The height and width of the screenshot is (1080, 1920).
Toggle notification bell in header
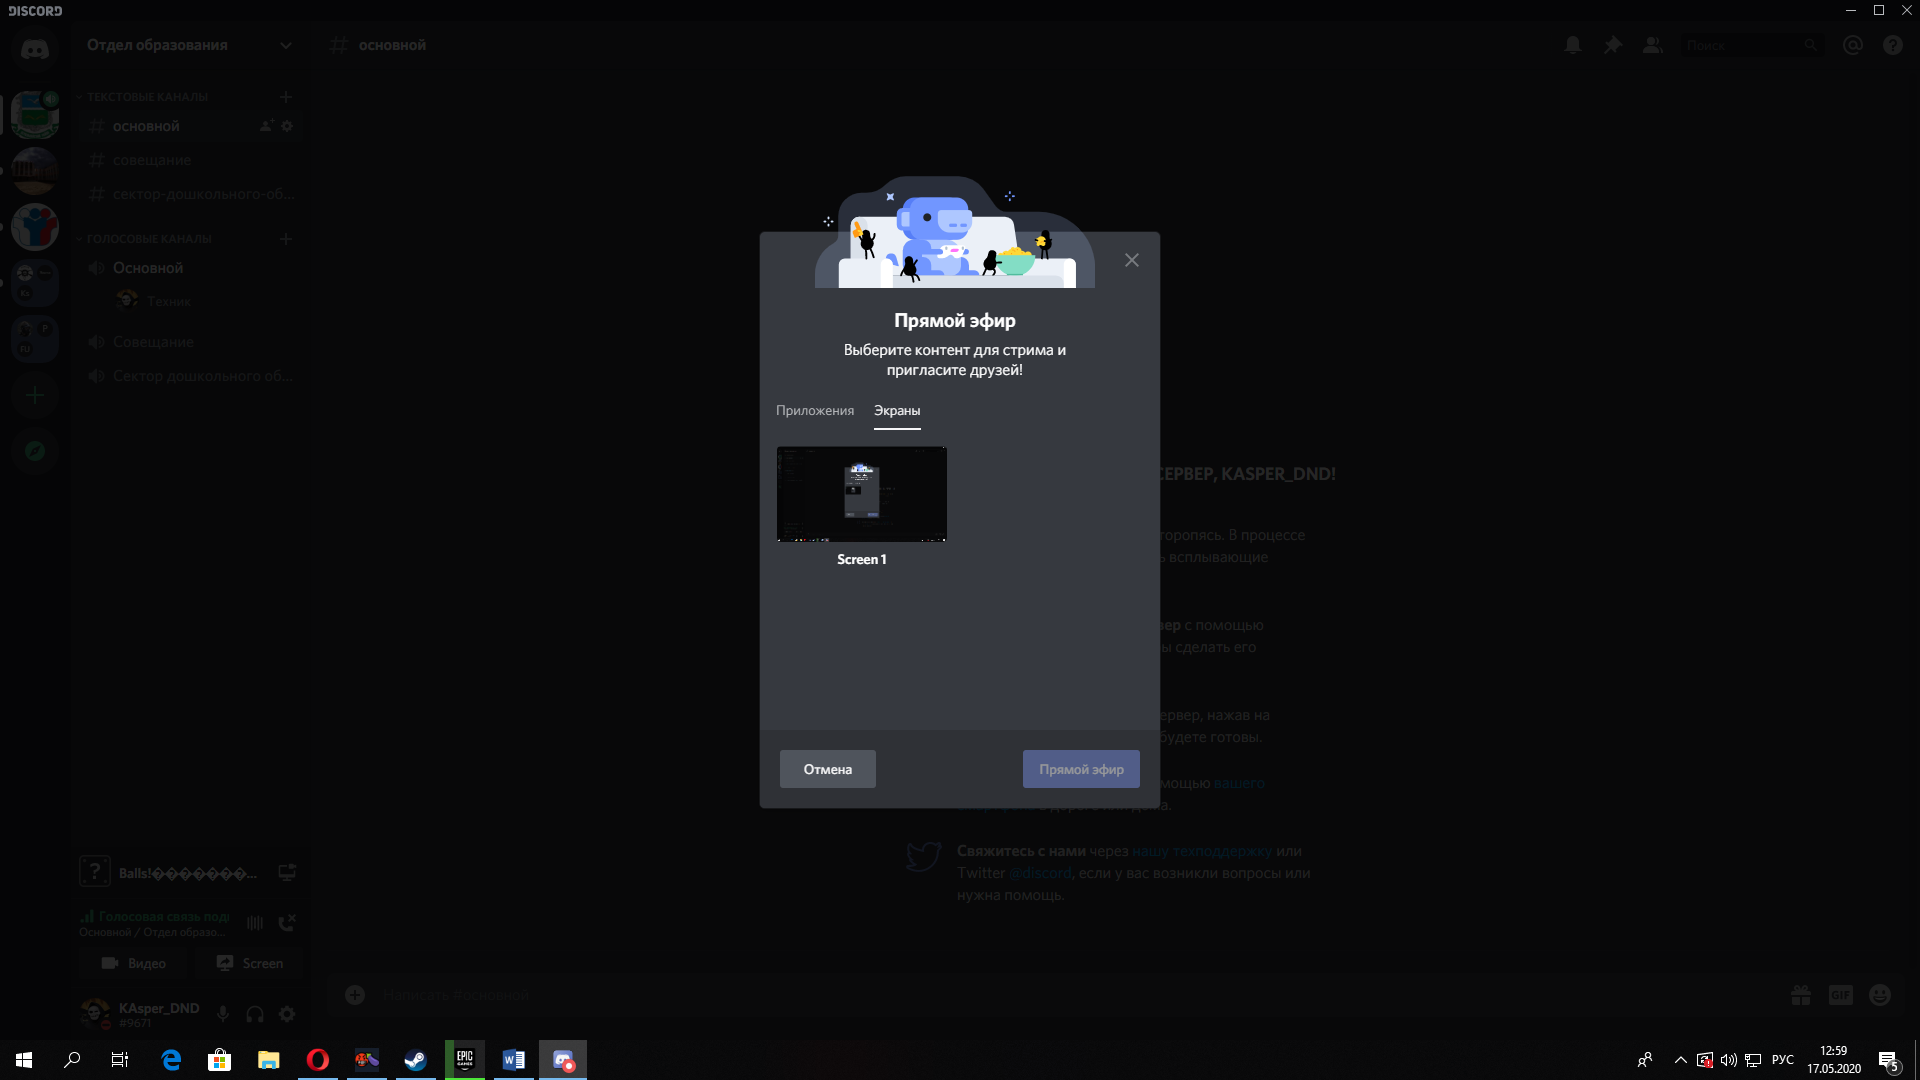[1573, 45]
